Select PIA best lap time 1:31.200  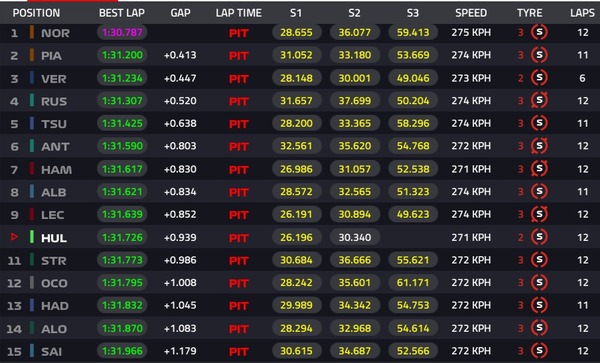122,55
